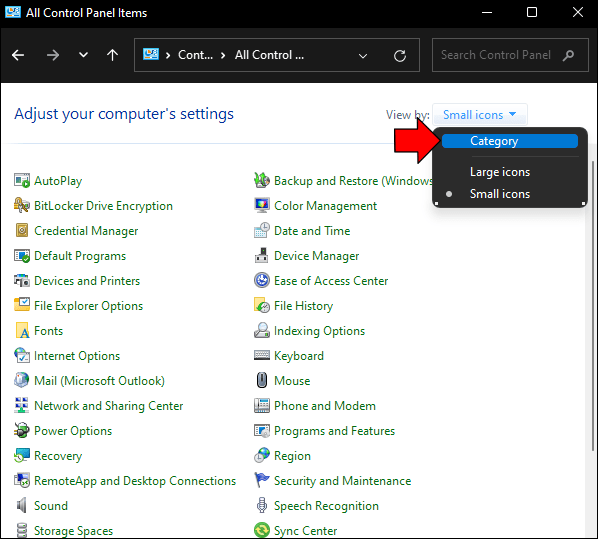Go back with the back arrow
The image size is (598, 539).
[x=18, y=55]
